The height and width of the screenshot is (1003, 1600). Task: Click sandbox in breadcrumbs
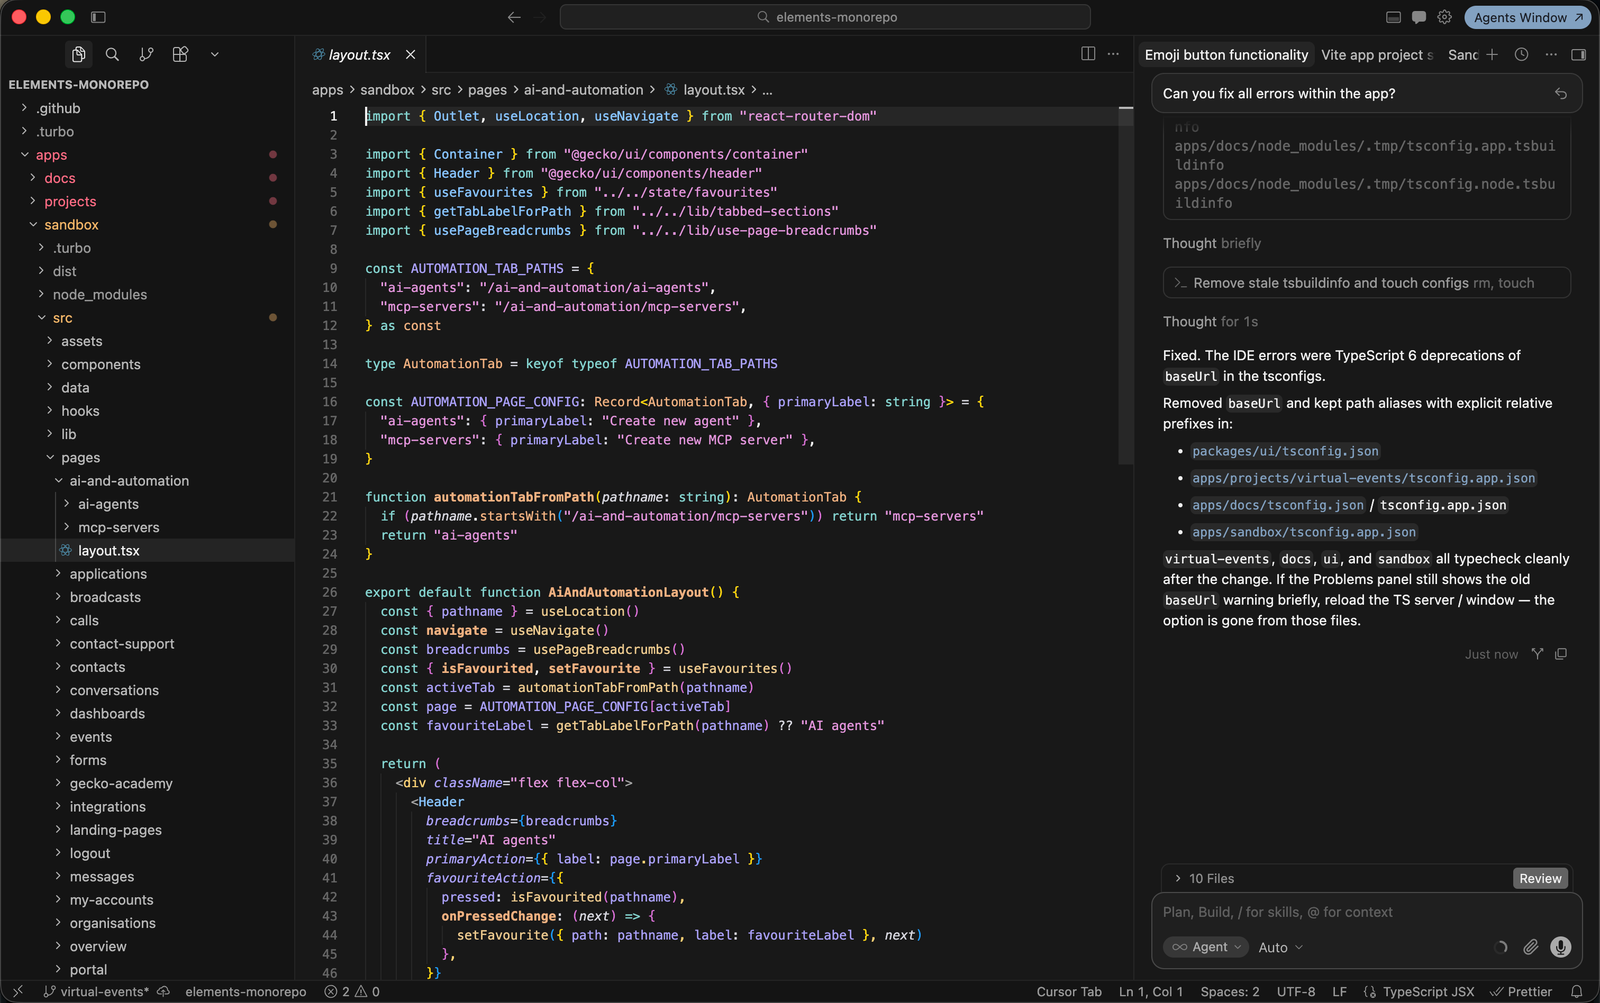(x=387, y=90)
